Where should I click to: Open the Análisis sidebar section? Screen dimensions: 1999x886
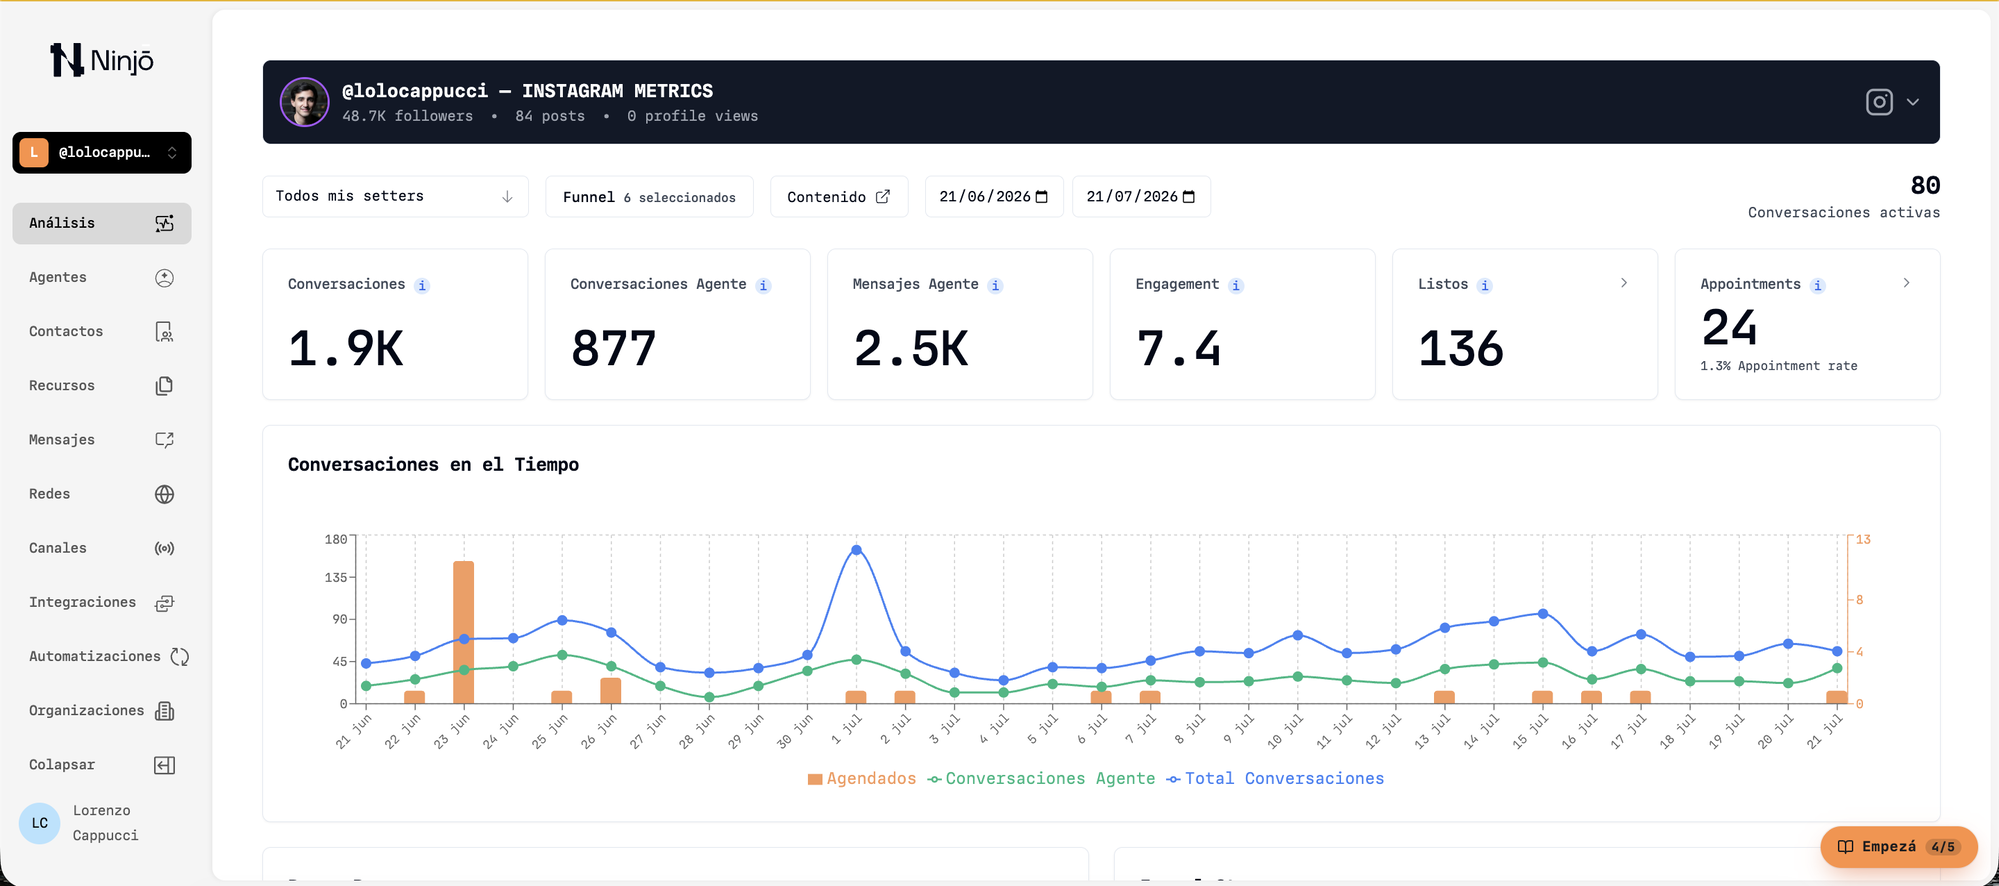pyautogui.click(x=101, y=223)
